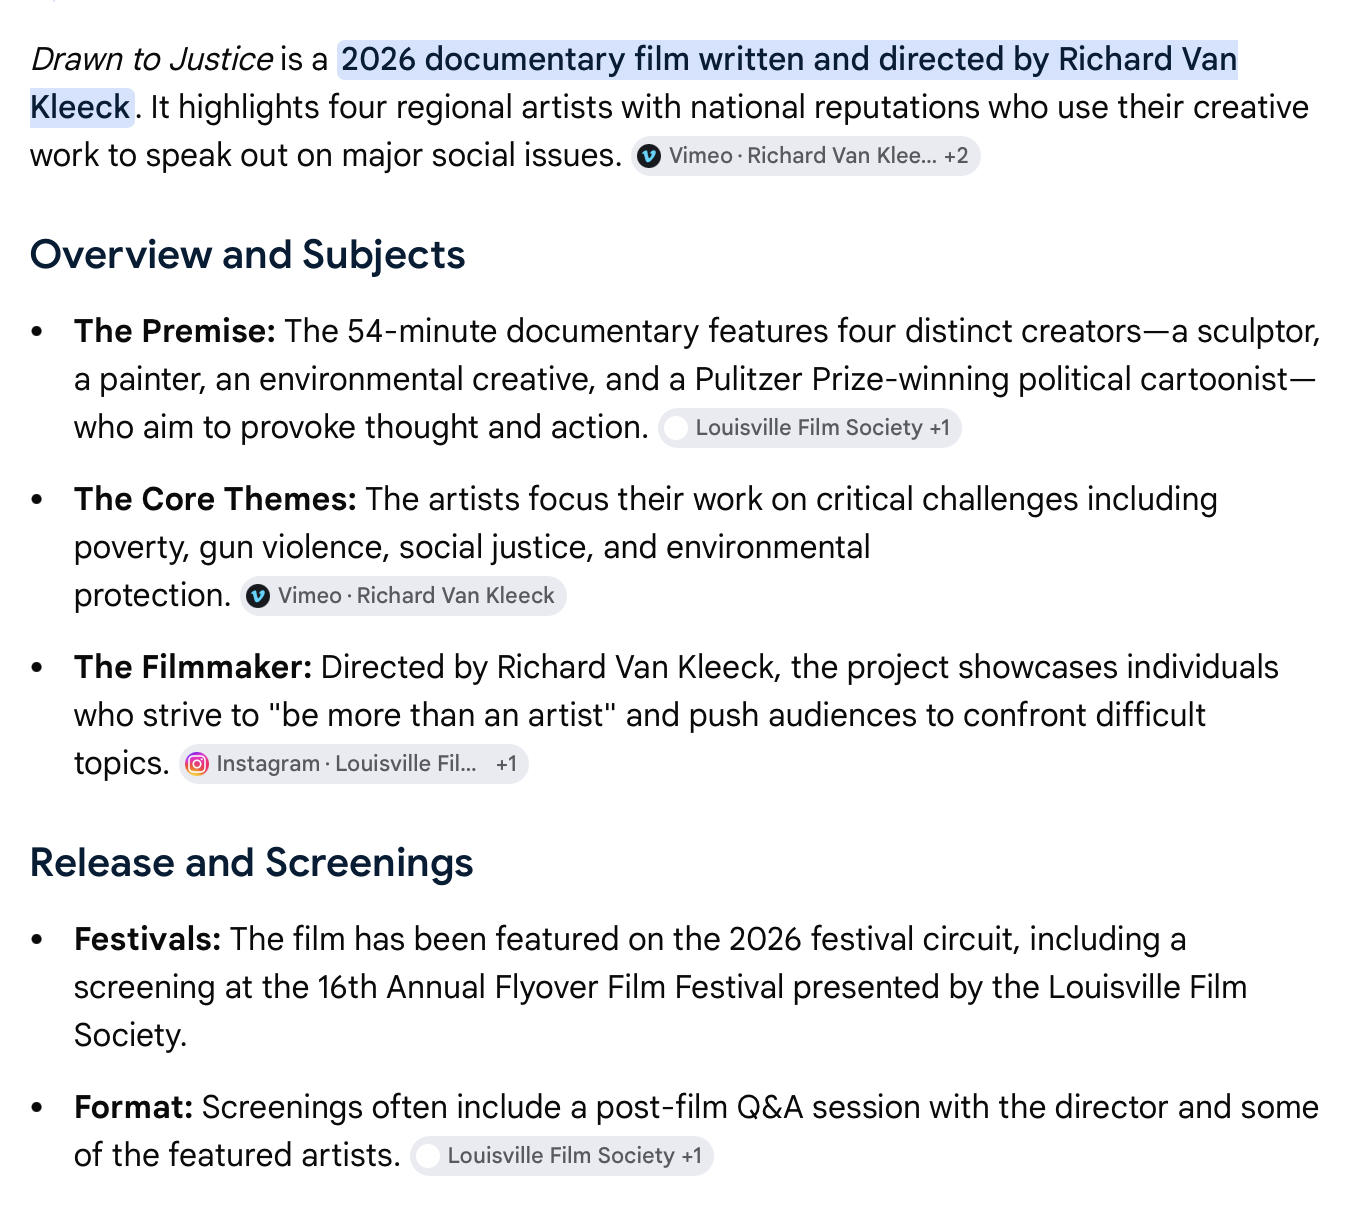The height and width of the screenshot is (1214, 1366).
Task: Open Louisville Film Society source in The Premise
Action: pos(809,428)
